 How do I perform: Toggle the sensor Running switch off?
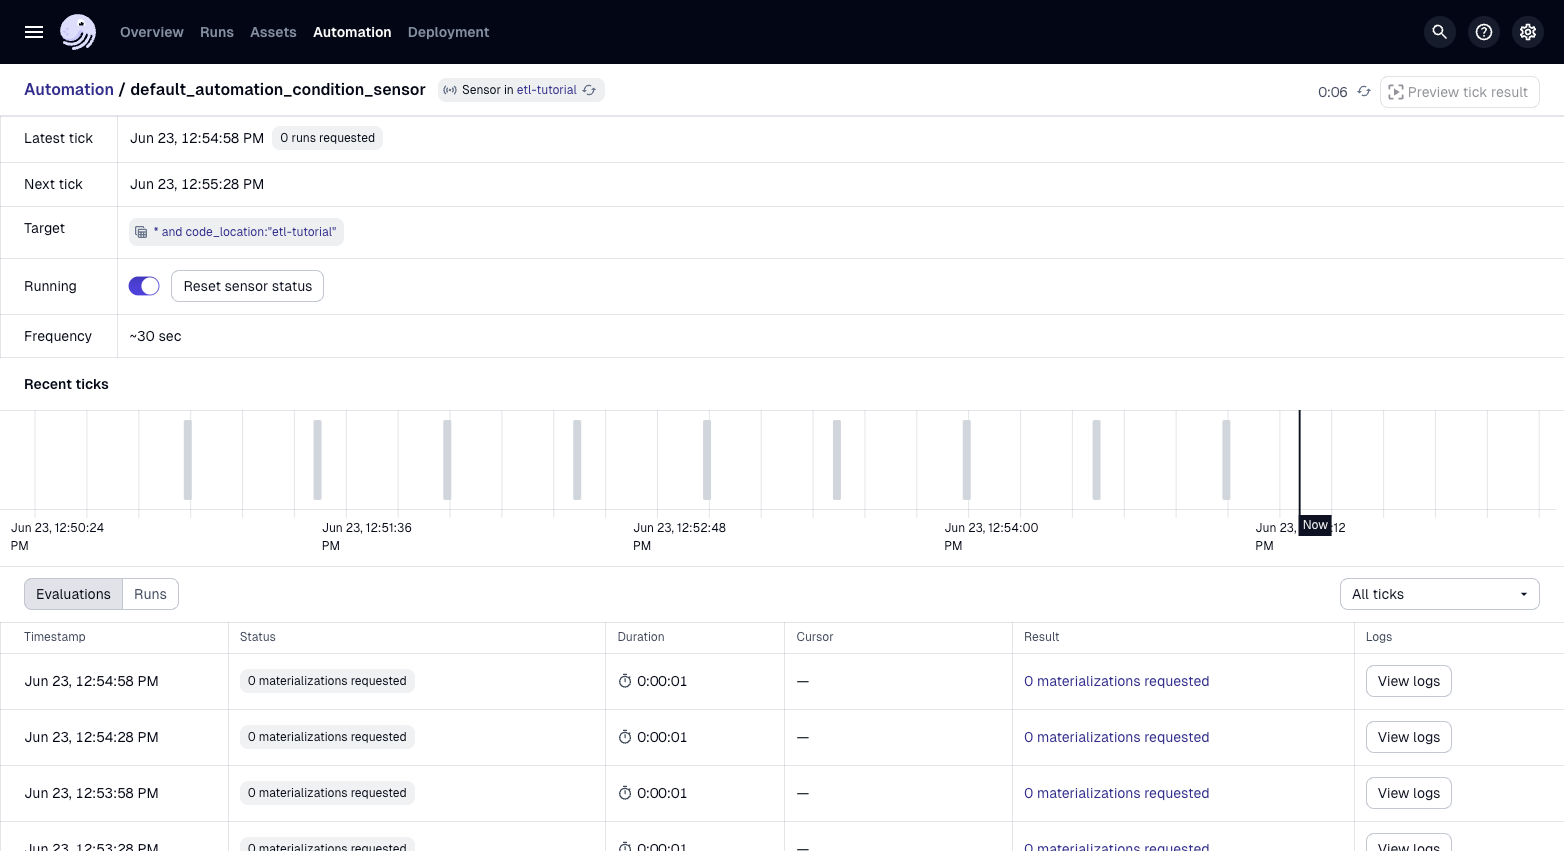pos(144,286)
